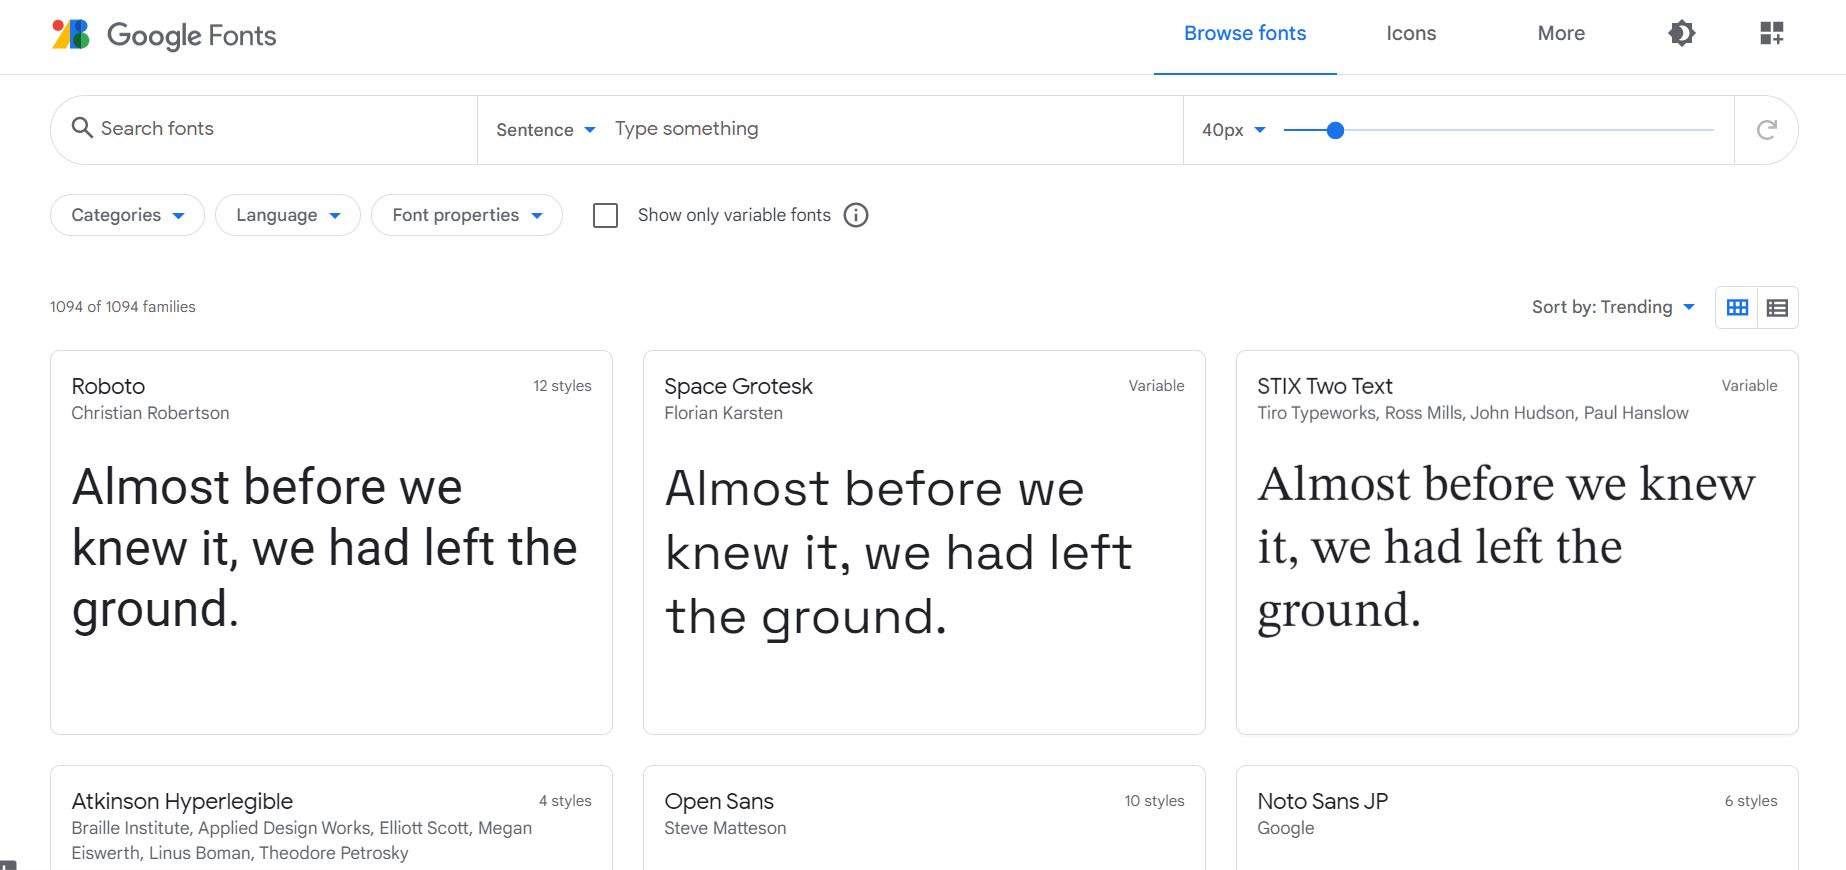Click the Christian Robertson author name
The height and width of the screenshot is (870, 1846).
[150, 413]
